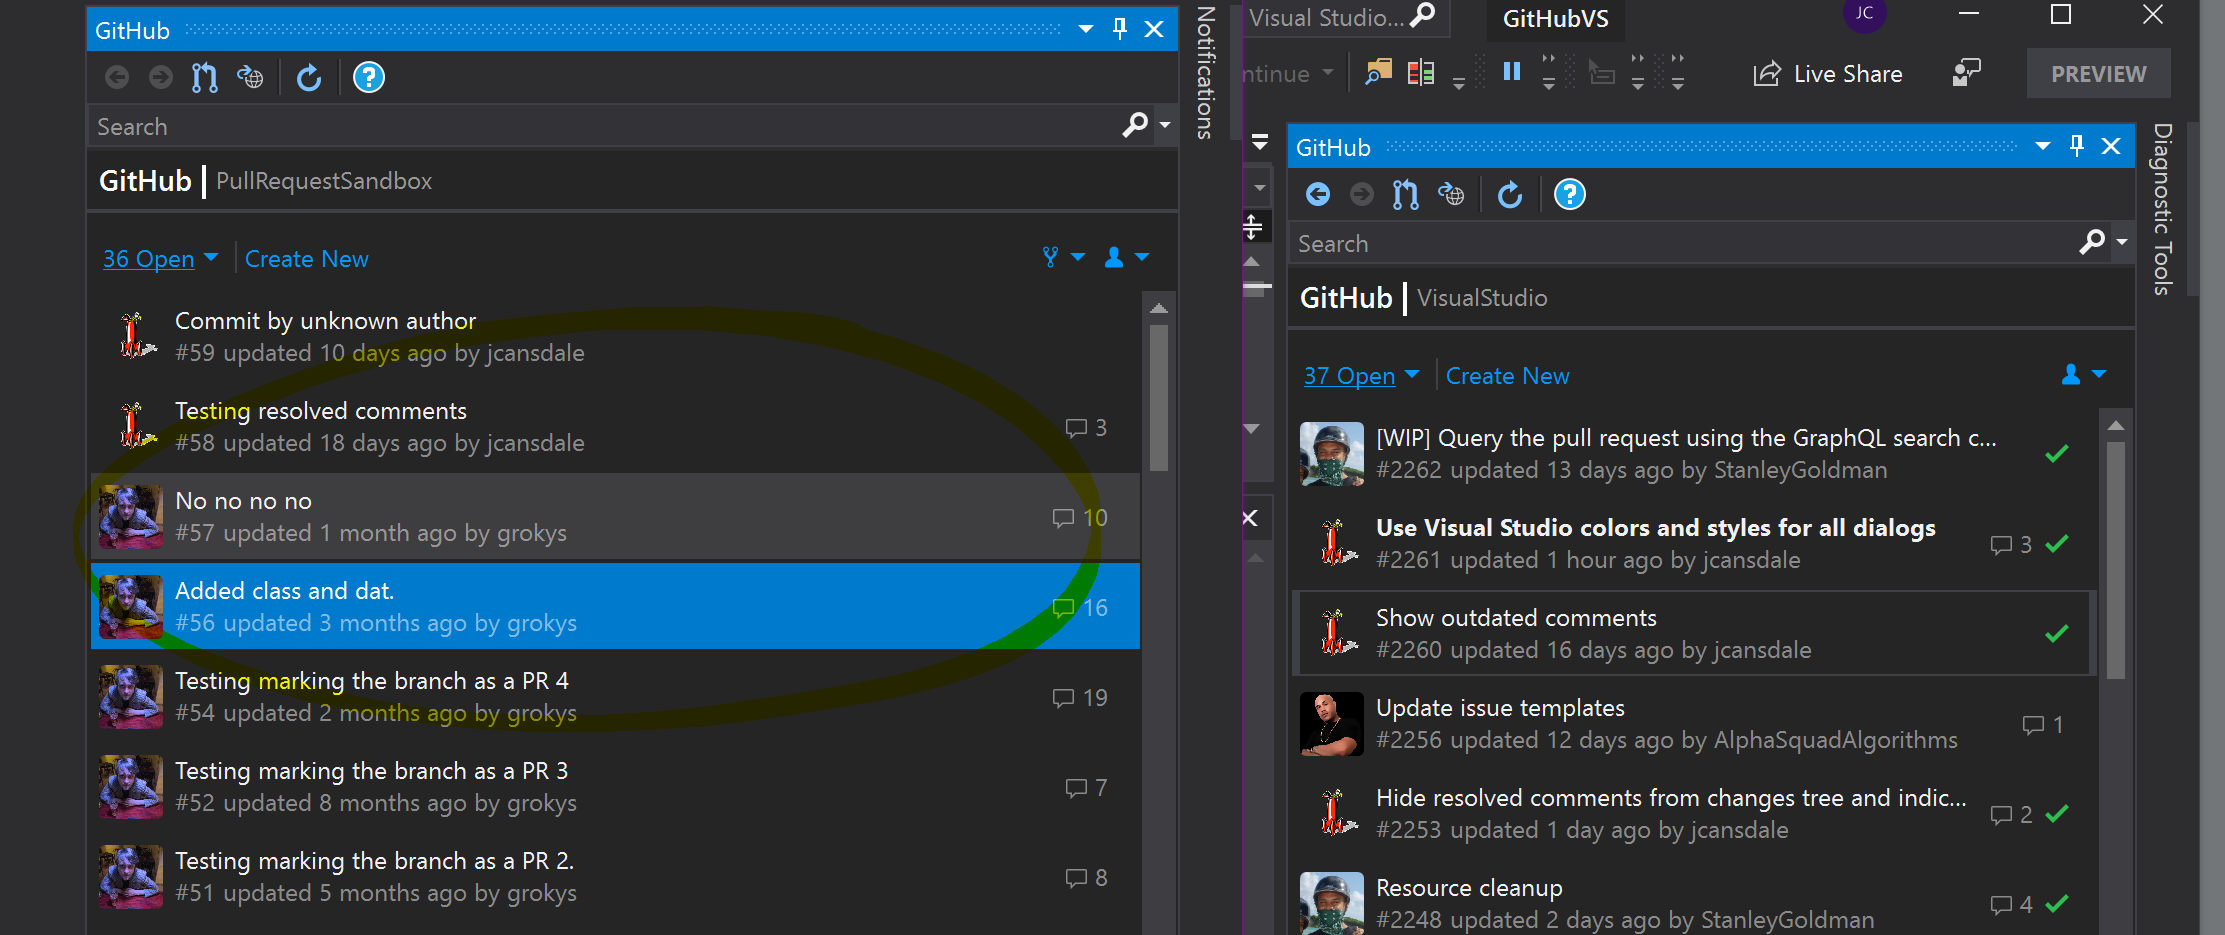Open 'Testing marking the branch as a PR 2.'
2225x935 pixels.
point(615,877)
